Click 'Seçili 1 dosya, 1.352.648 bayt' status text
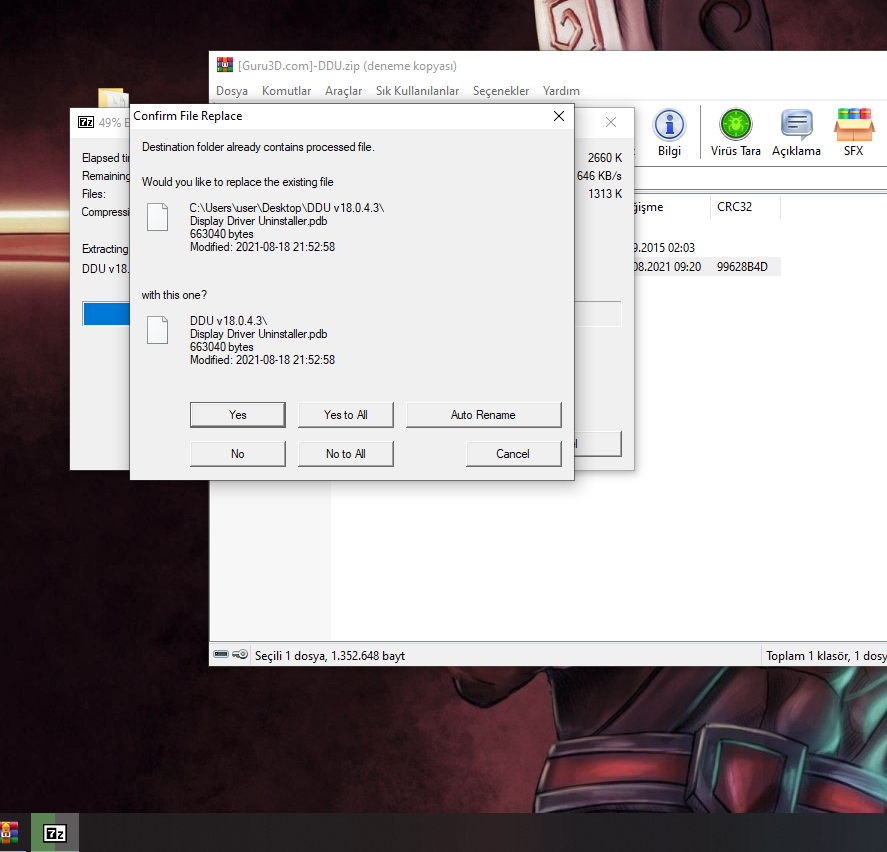Viewport: 887px width, 852px height. click(330, 656)
